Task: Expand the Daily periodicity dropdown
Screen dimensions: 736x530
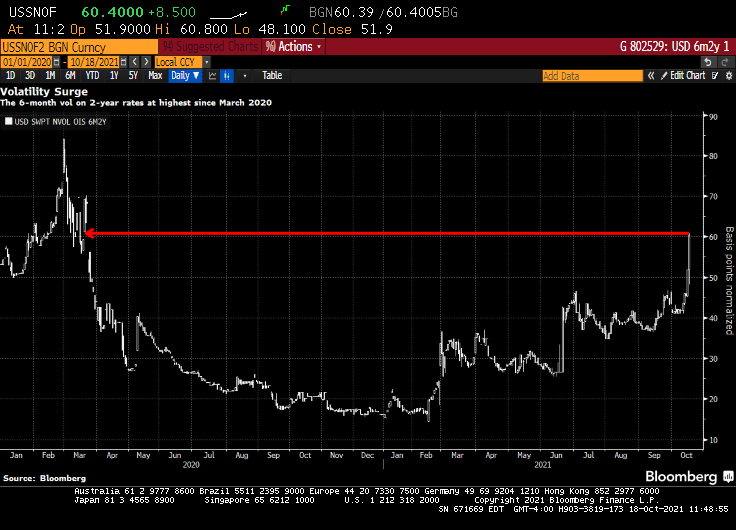Action: (185, 75)
